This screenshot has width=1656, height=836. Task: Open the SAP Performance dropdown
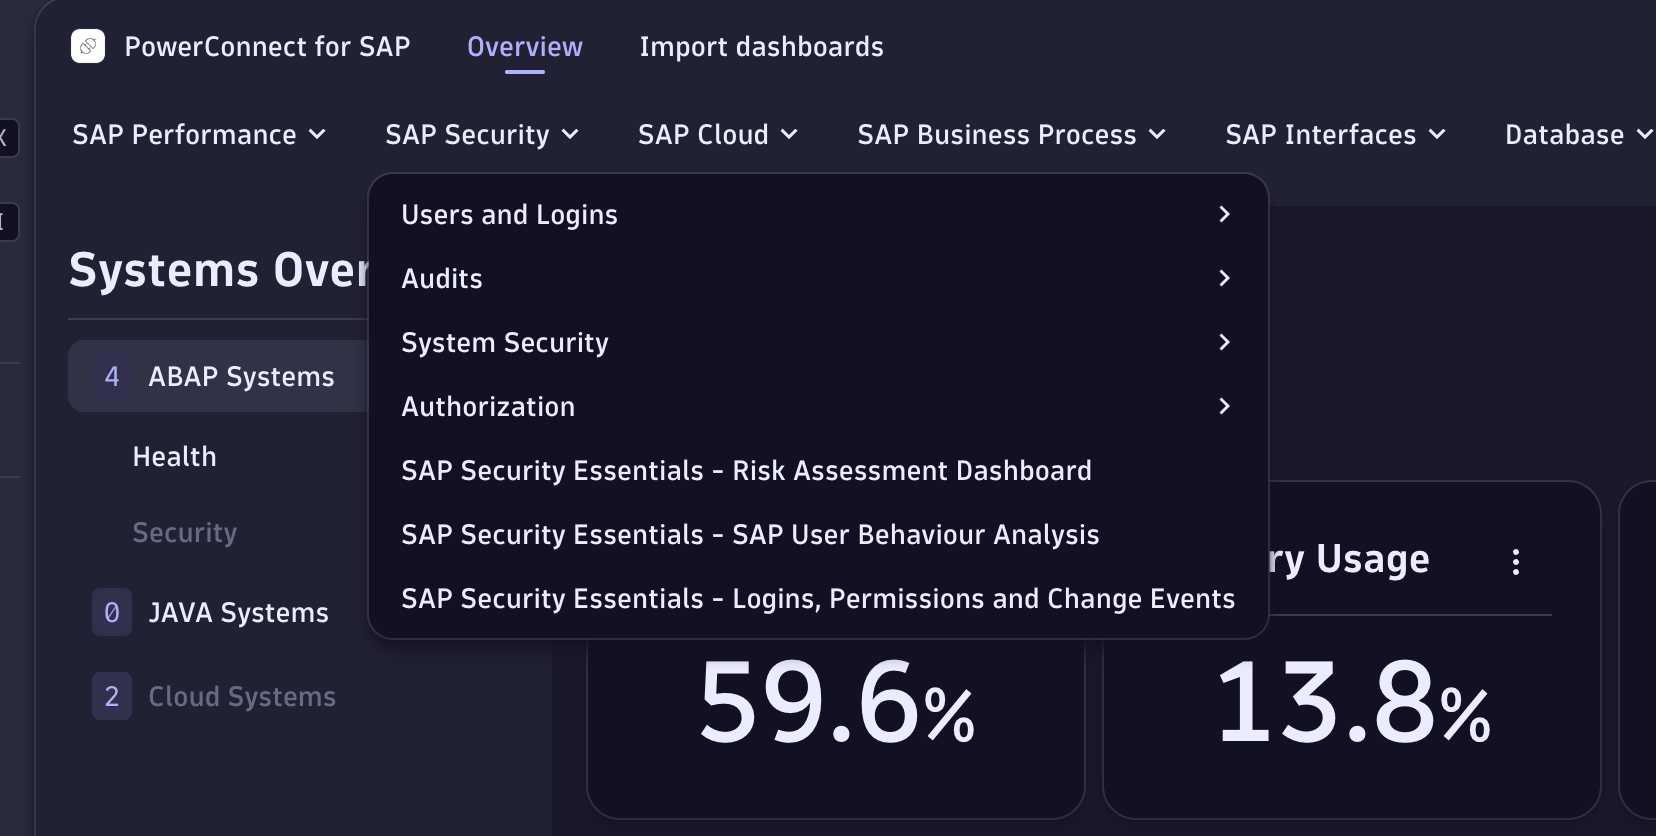[x=199, y=134]
